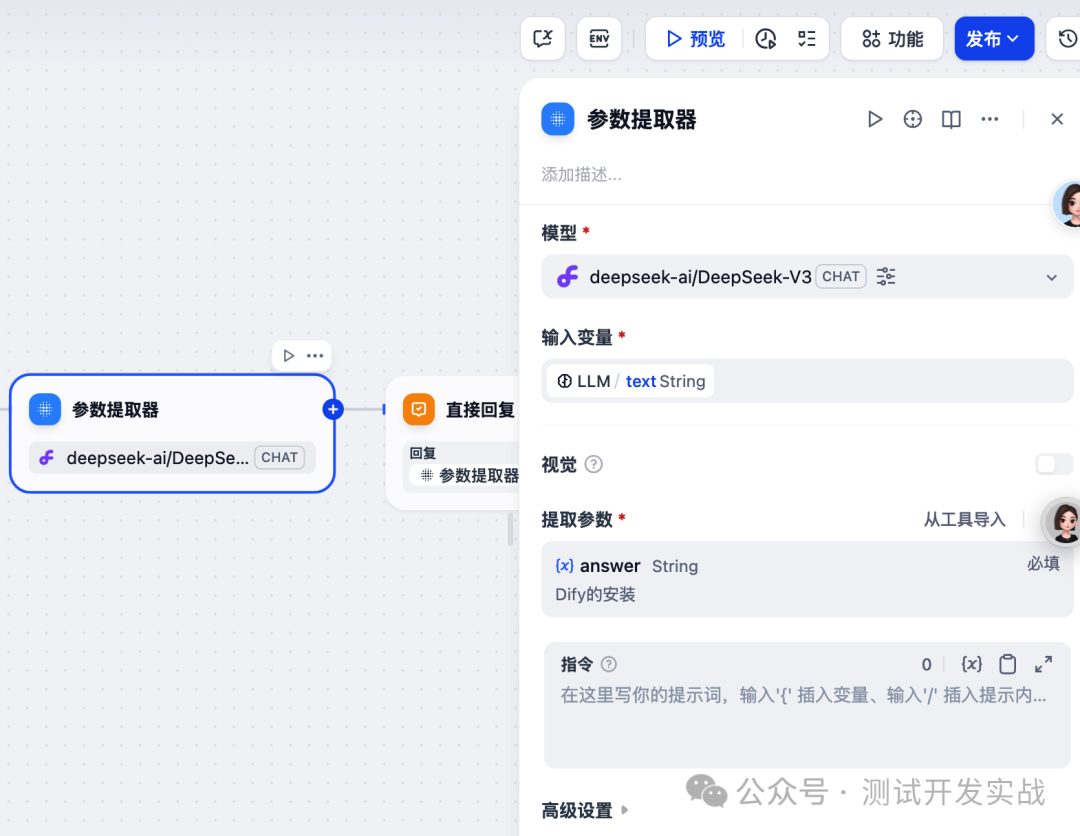Click Import from tools (从工具导入) link

tap(964, 519)
